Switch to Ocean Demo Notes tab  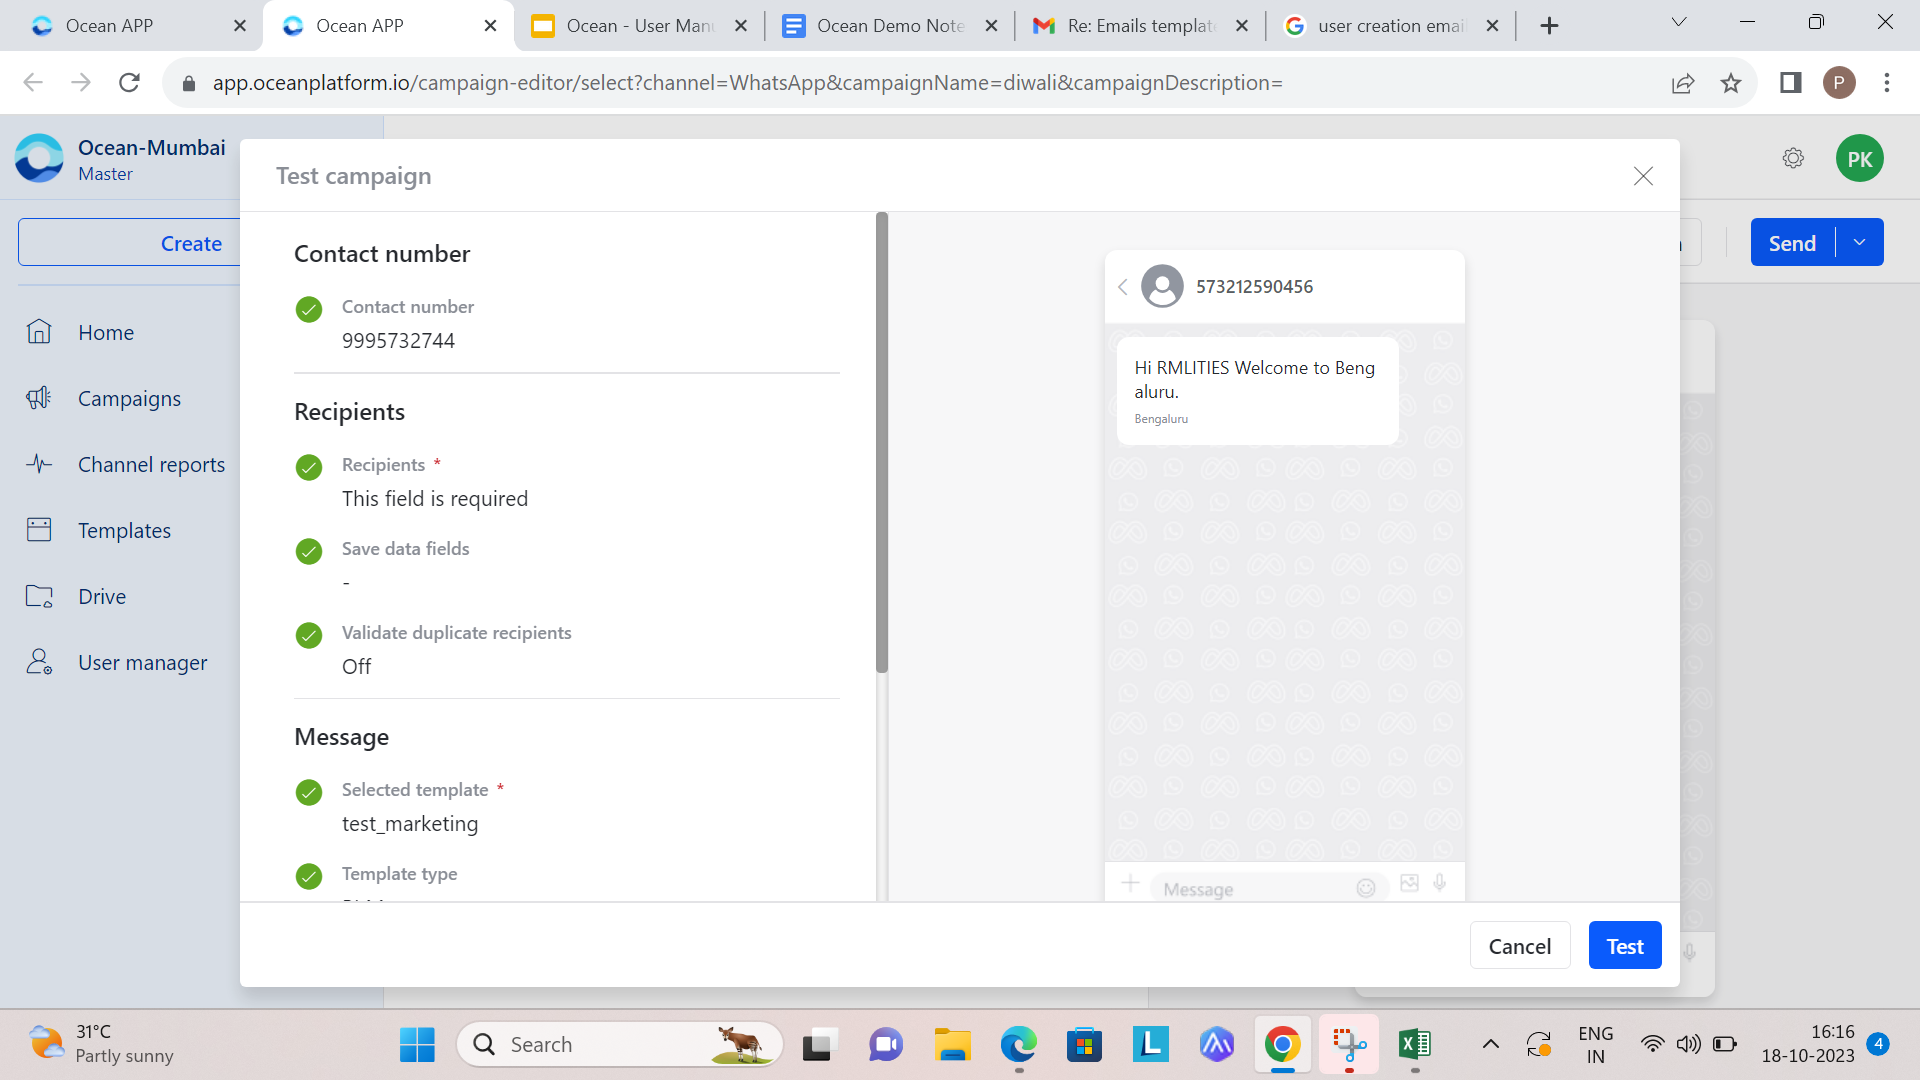(890, 26)
